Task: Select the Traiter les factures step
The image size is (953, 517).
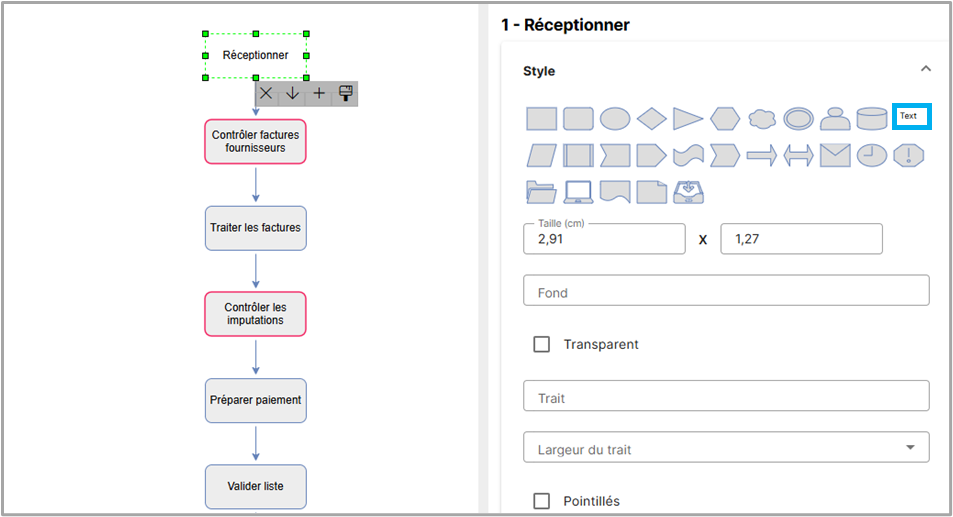Action: click(255, 228)
